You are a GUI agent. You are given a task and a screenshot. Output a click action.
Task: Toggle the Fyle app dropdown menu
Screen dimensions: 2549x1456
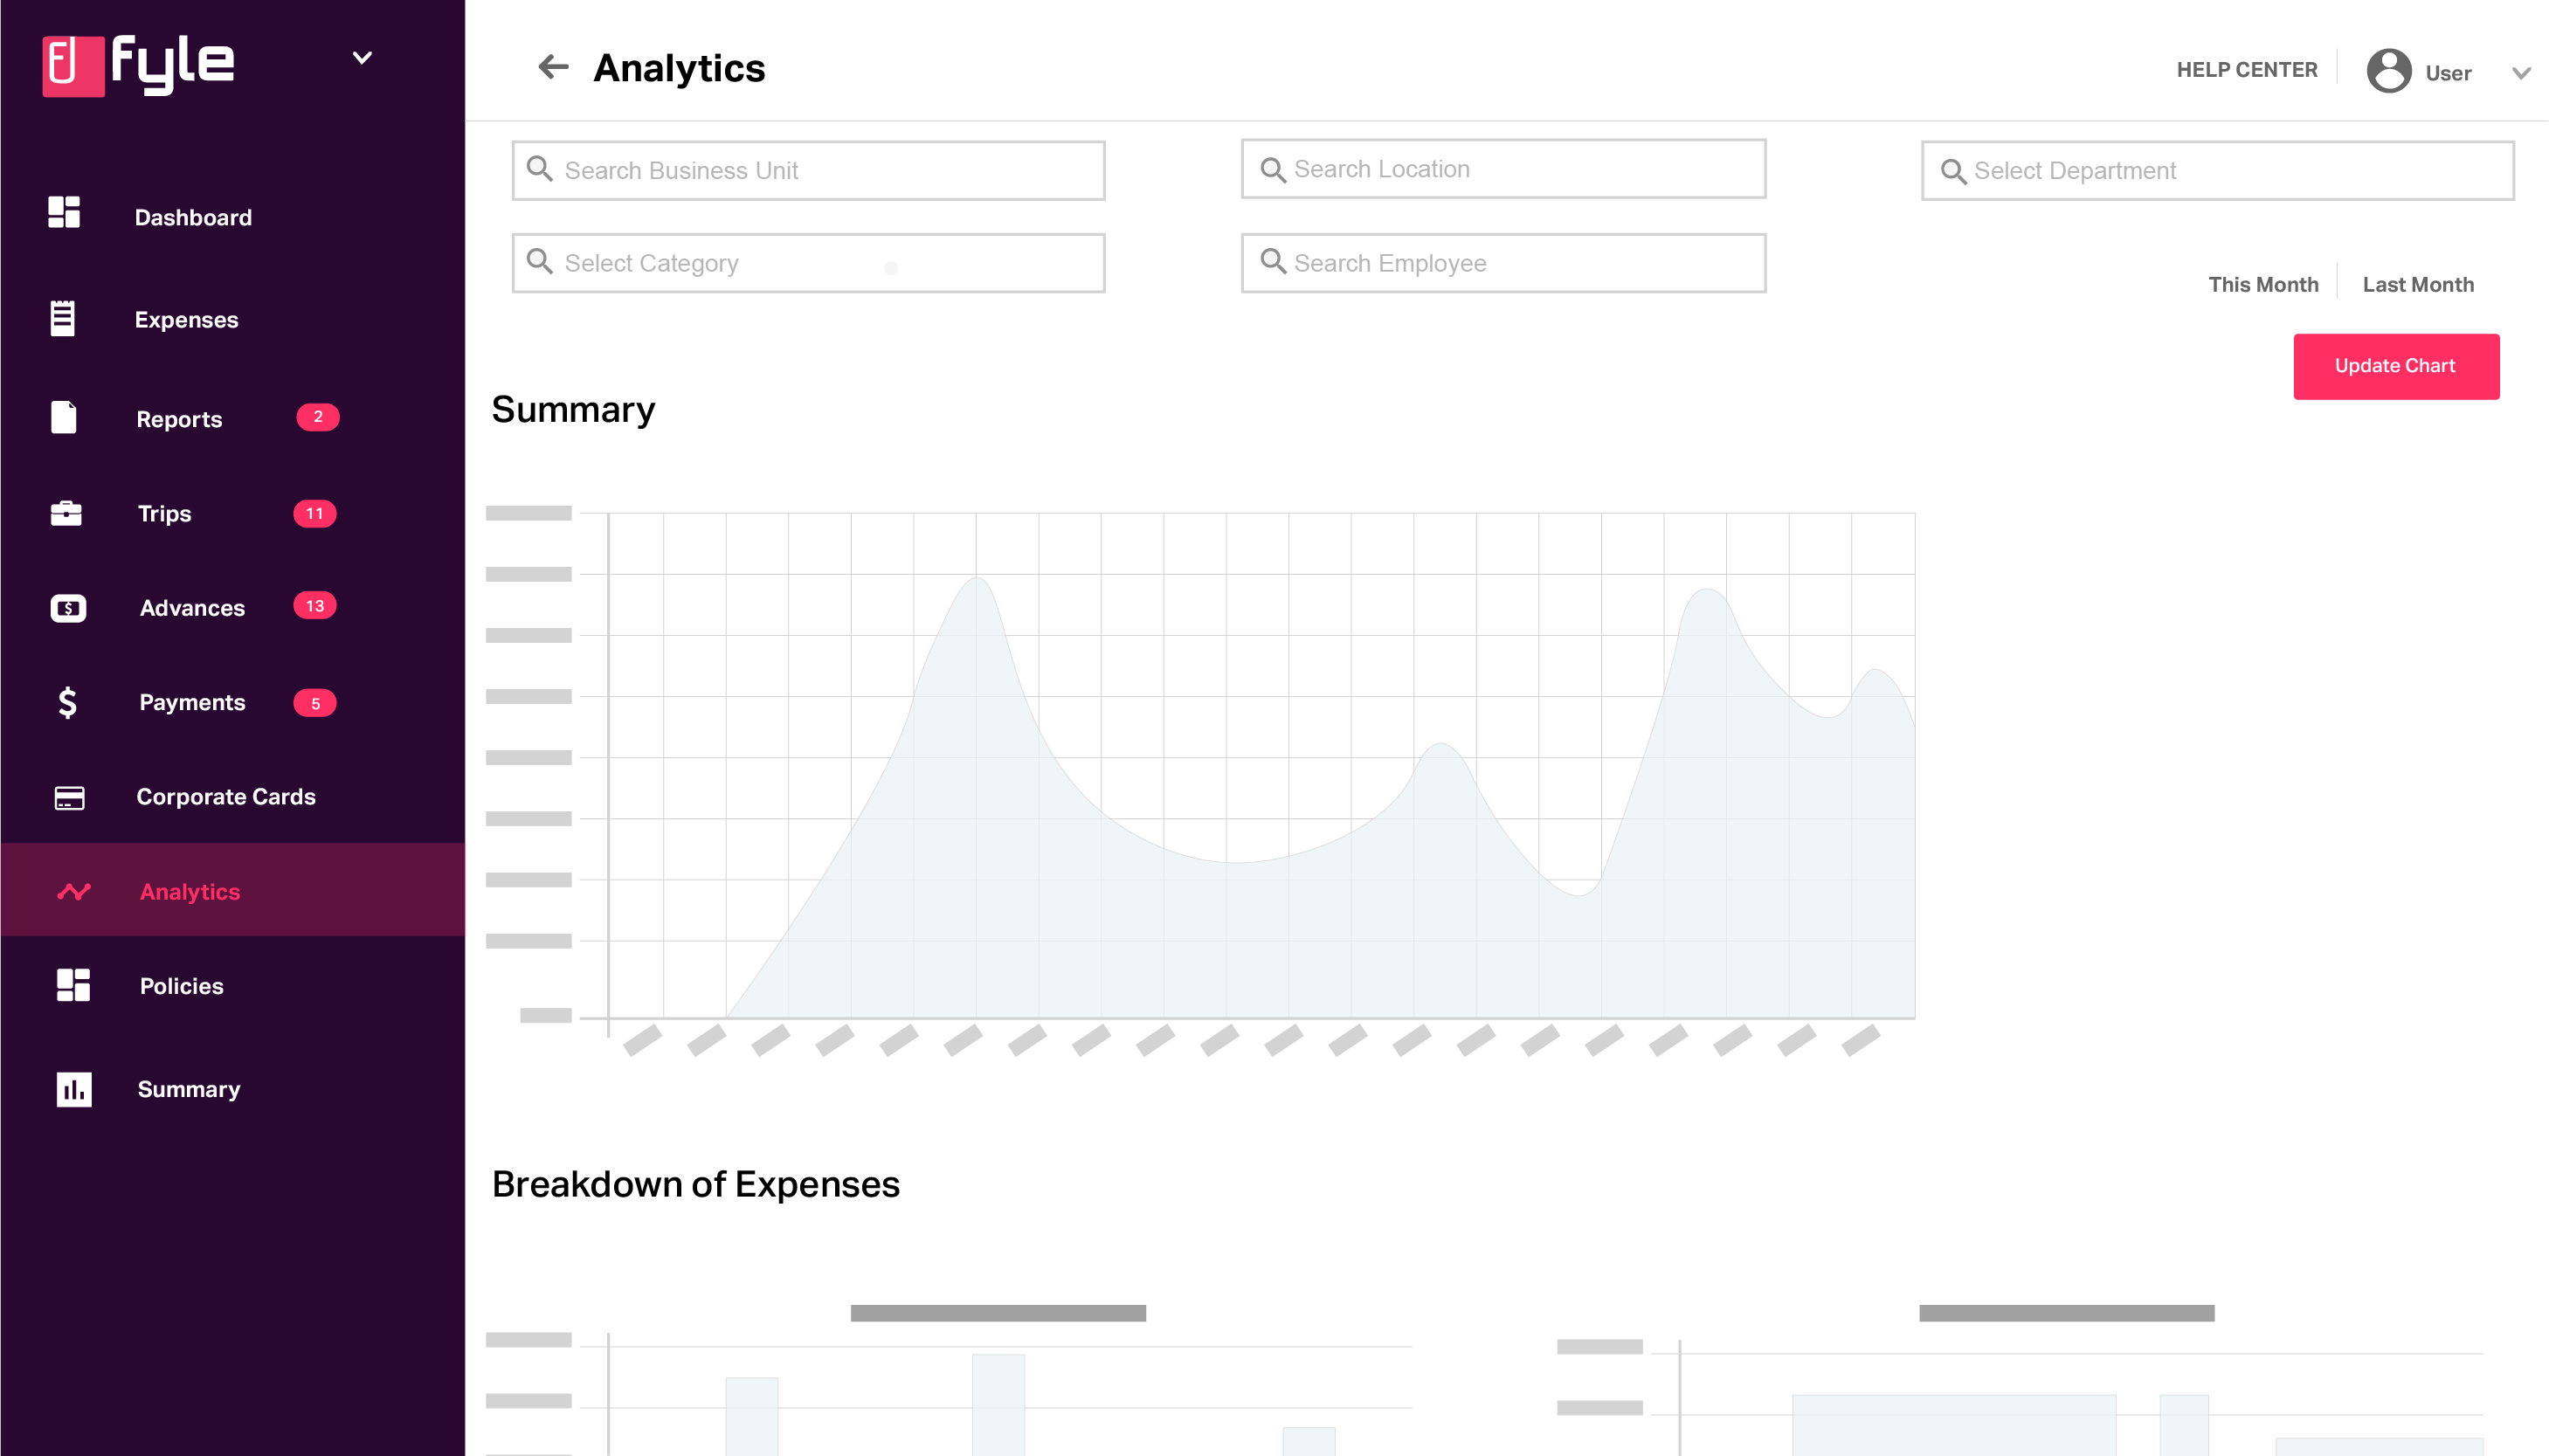coord(361,56)
